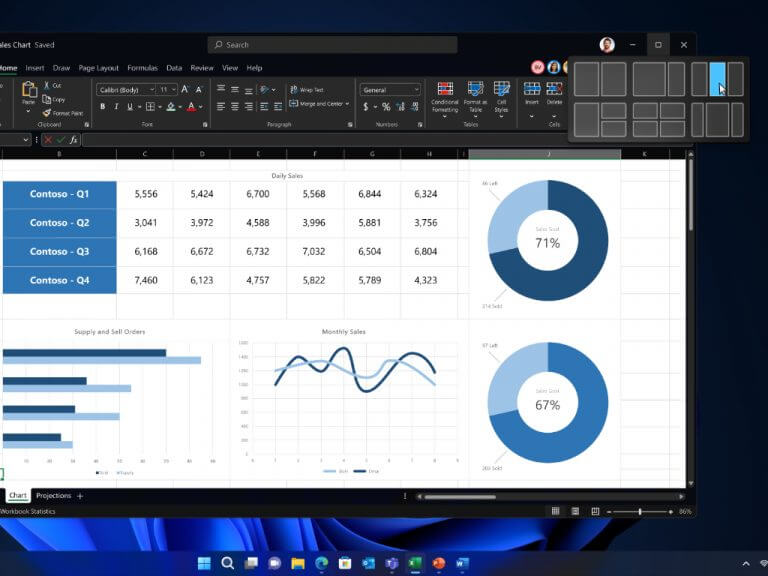Open the Data tab

(174, 68)
